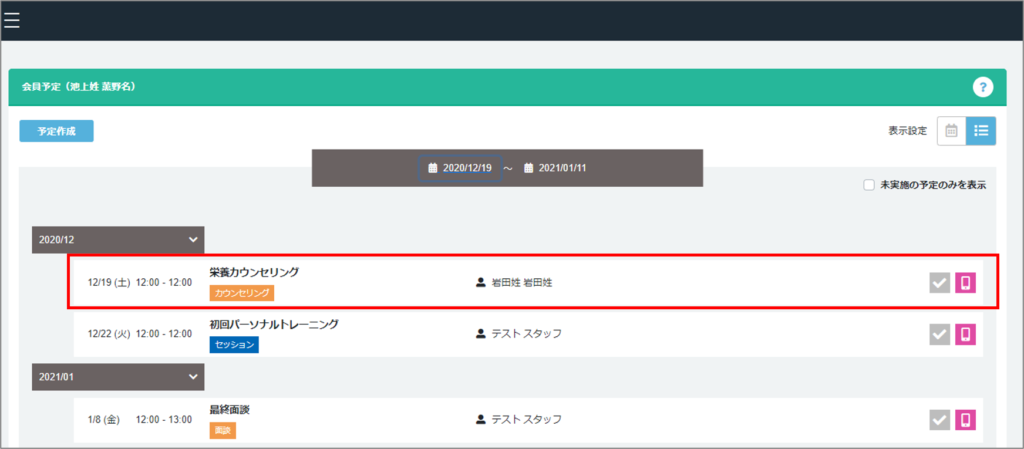Click the 12/19 (土) 12:00 - 12:00 time
This screenshot has height=449, width=1024.
[x=140, y=283]
